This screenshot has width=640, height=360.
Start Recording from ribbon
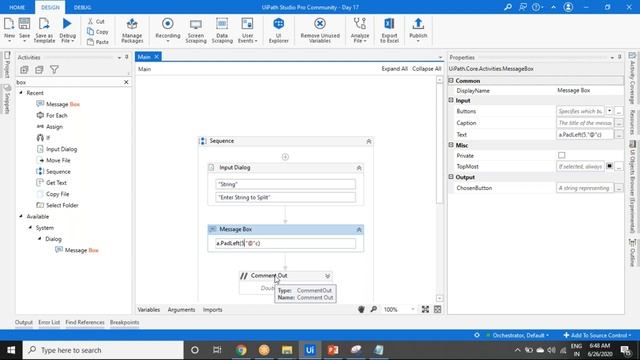[x=168, y=29]
